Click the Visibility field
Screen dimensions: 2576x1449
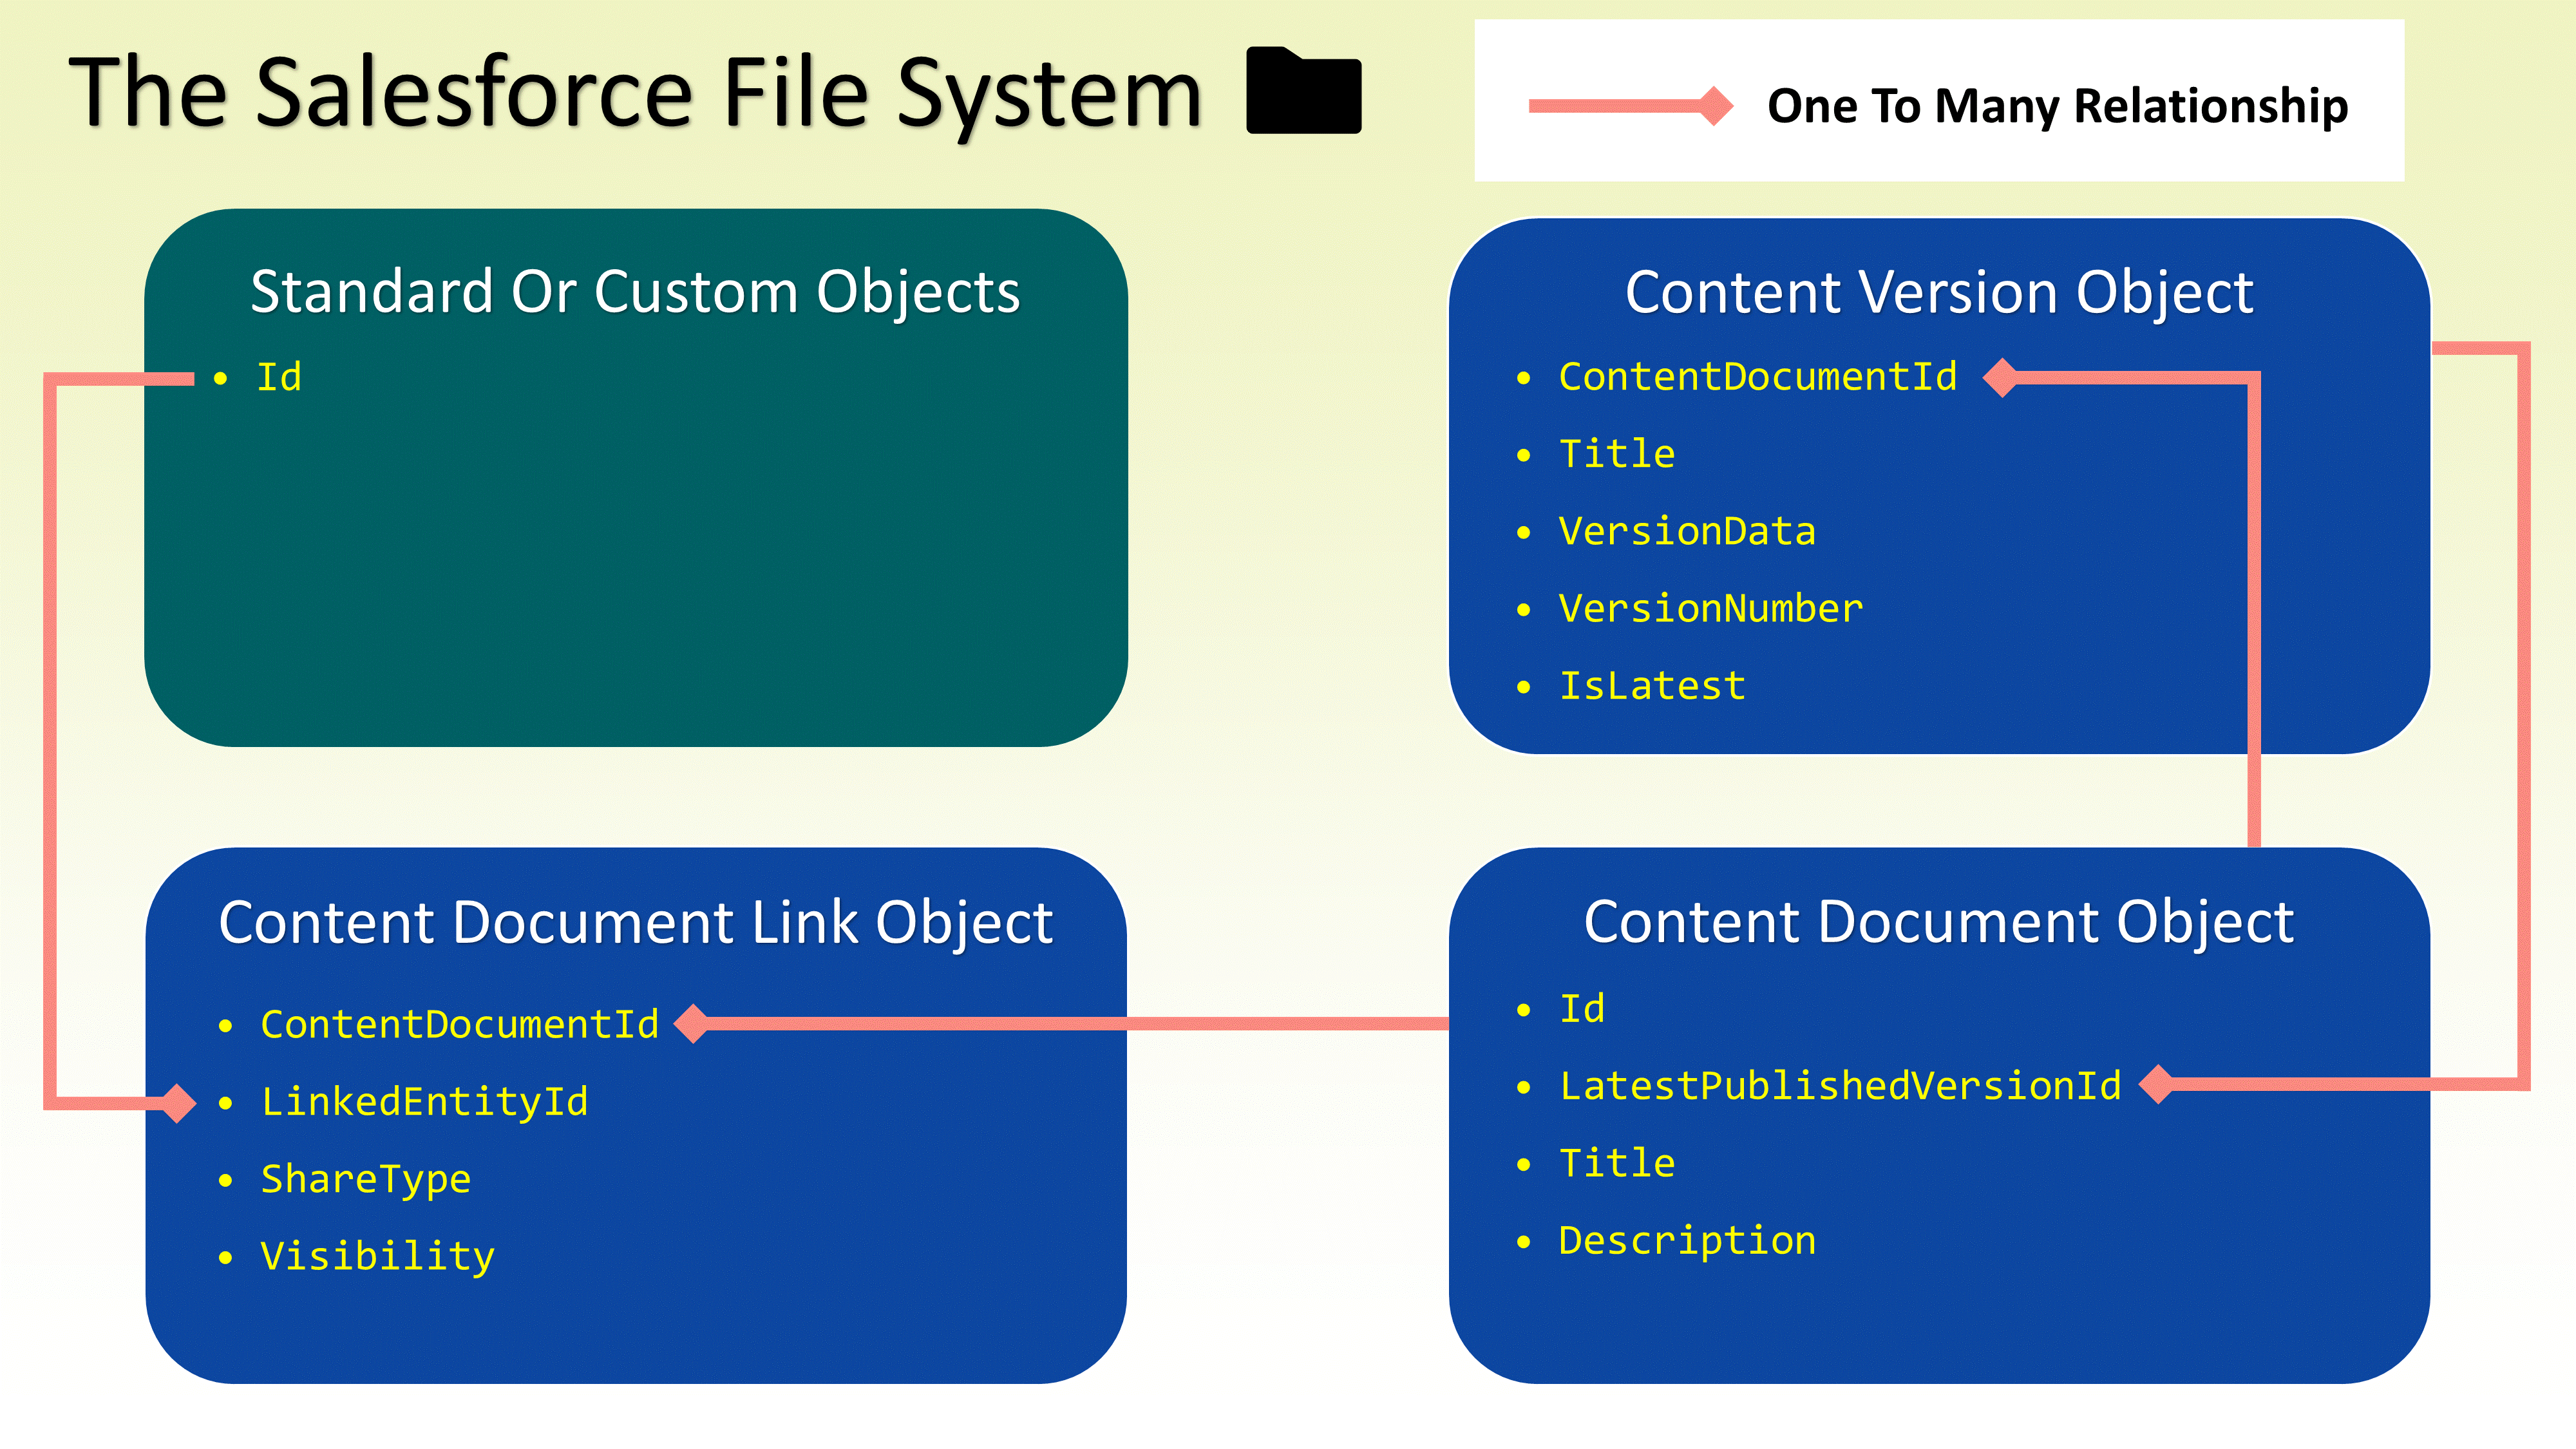click(377, 1256)
